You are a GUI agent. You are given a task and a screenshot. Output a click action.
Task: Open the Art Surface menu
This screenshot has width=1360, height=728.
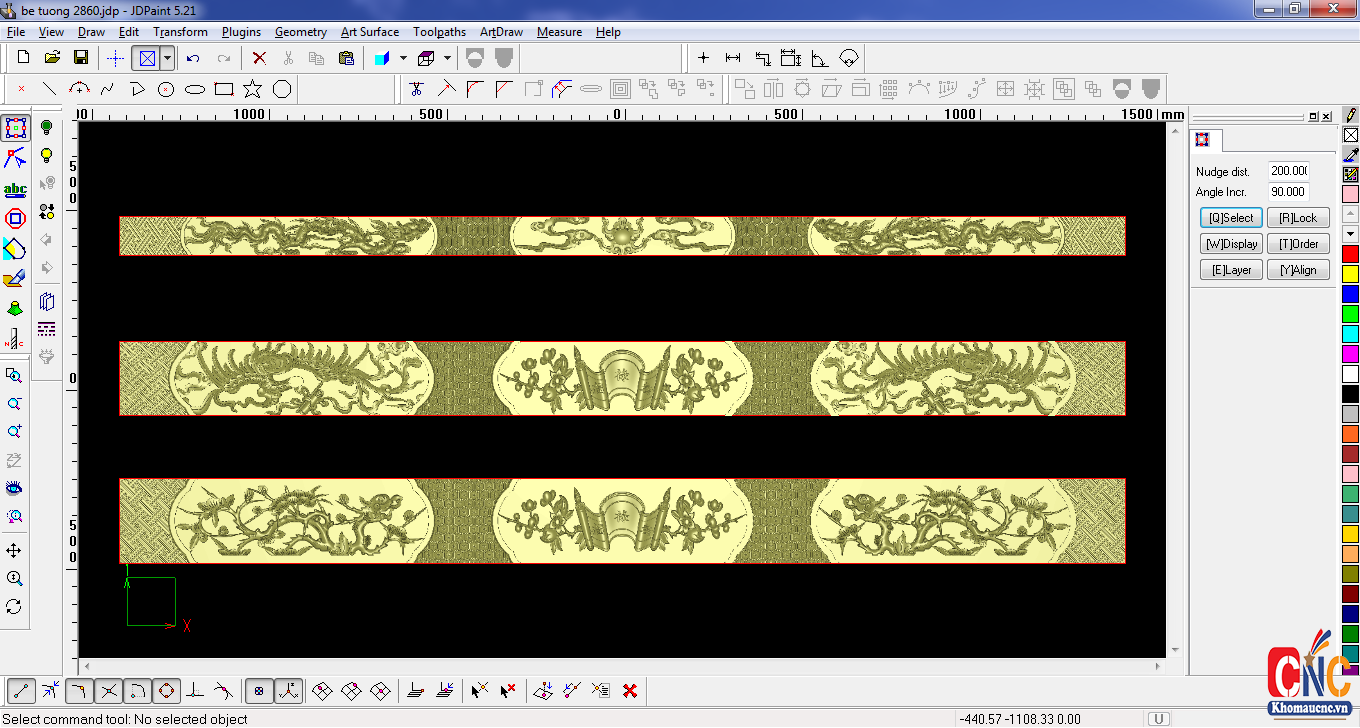click(x=369, y=32)
